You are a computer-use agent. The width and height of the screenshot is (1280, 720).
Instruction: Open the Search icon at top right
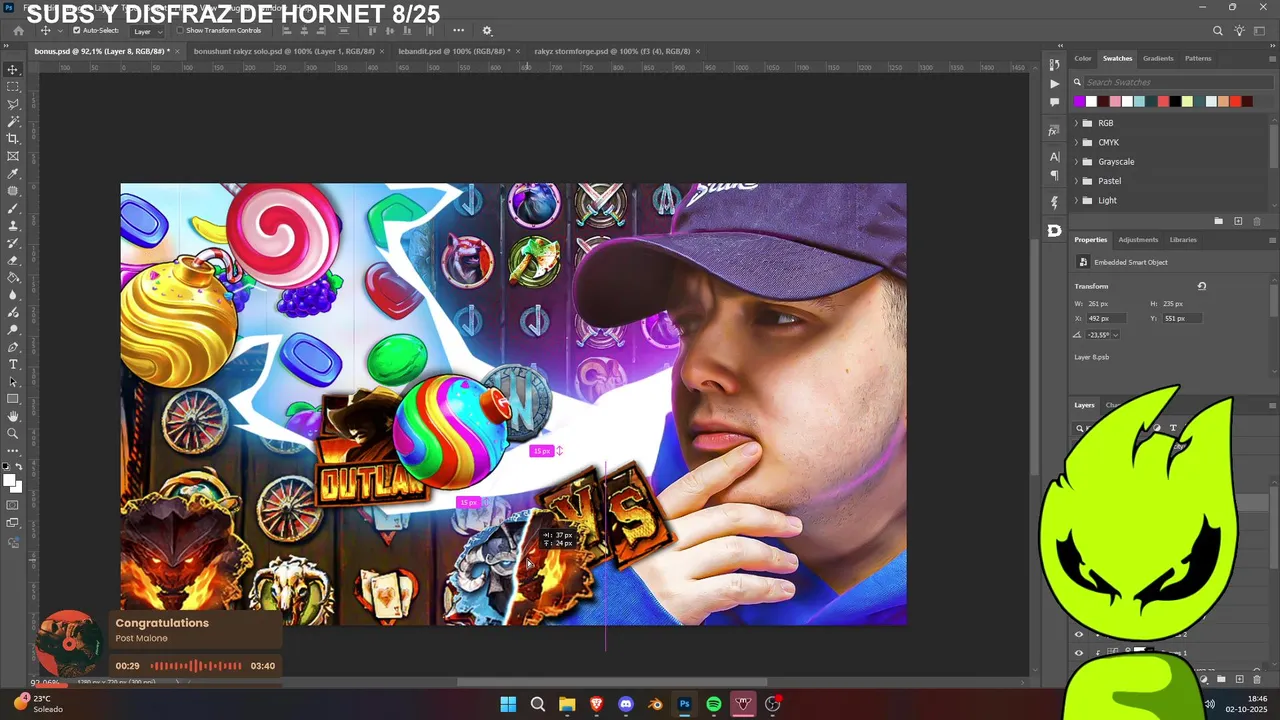point(1218,31)
